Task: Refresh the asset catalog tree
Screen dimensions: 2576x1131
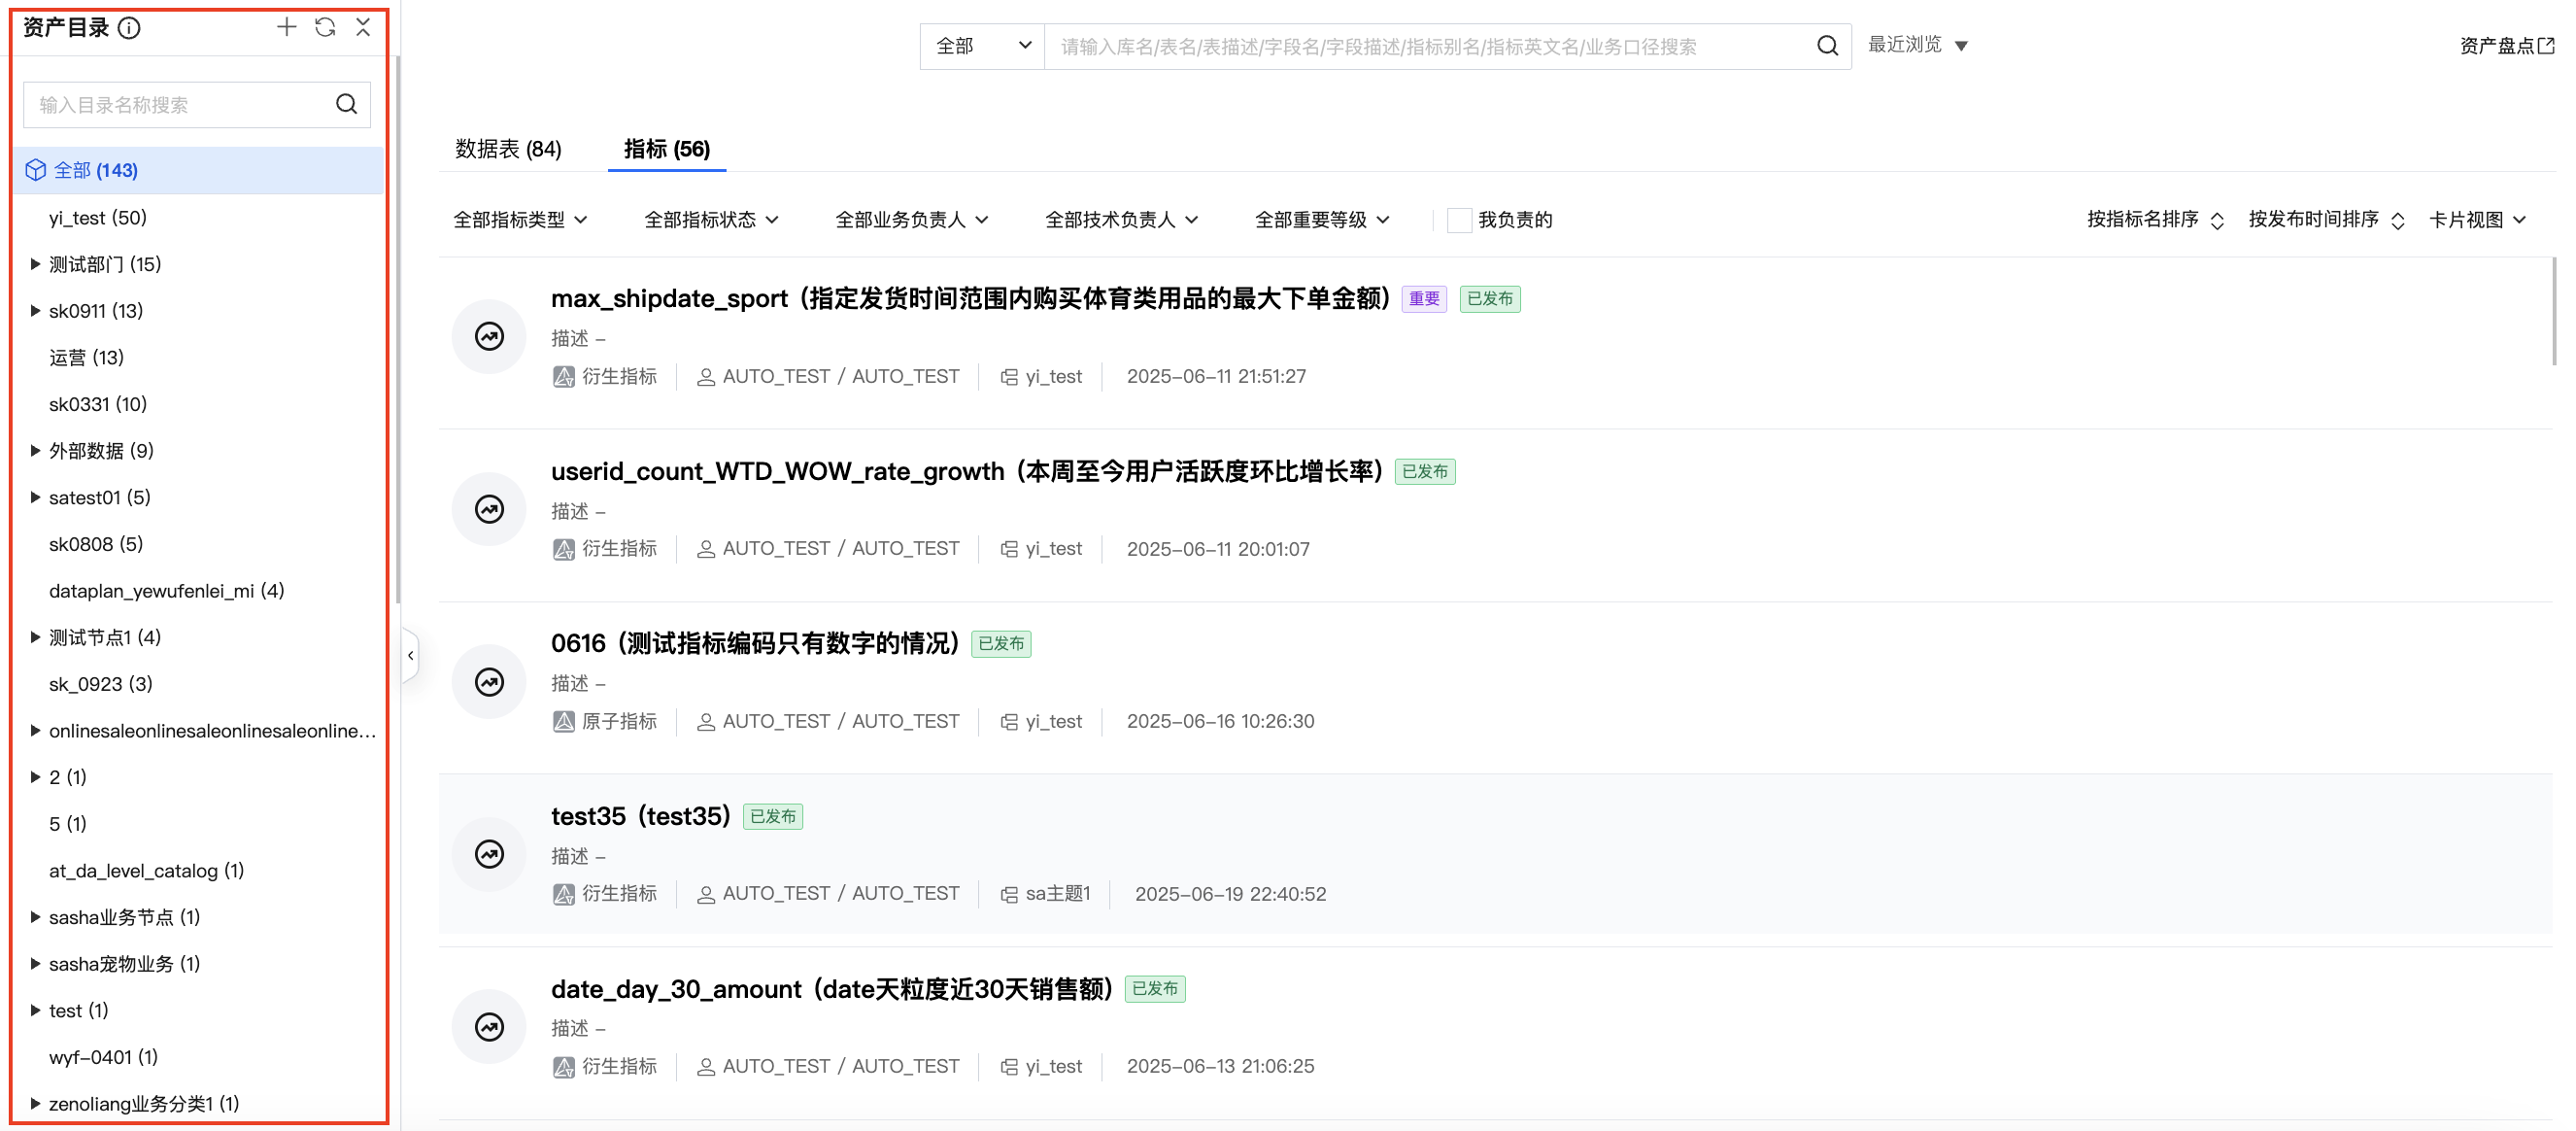Action: 325,27
